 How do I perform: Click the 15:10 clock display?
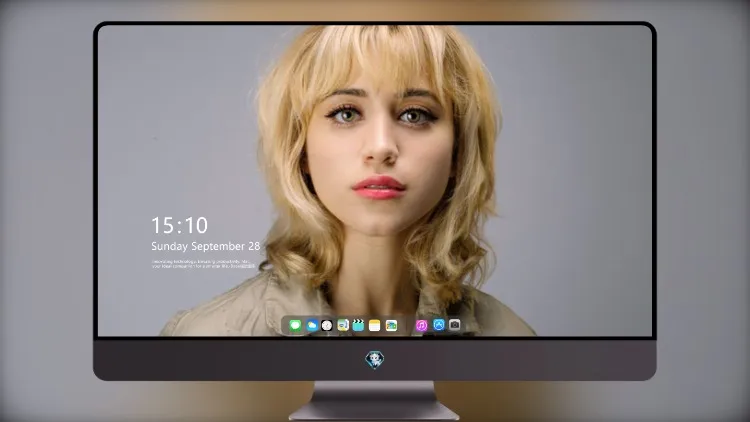pos(179,225)
